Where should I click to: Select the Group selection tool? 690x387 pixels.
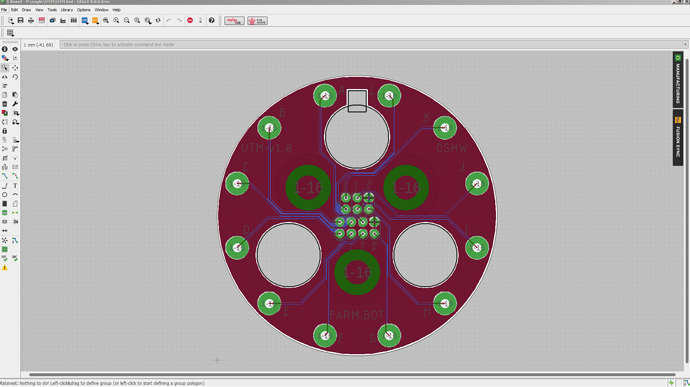pos(5,67)
